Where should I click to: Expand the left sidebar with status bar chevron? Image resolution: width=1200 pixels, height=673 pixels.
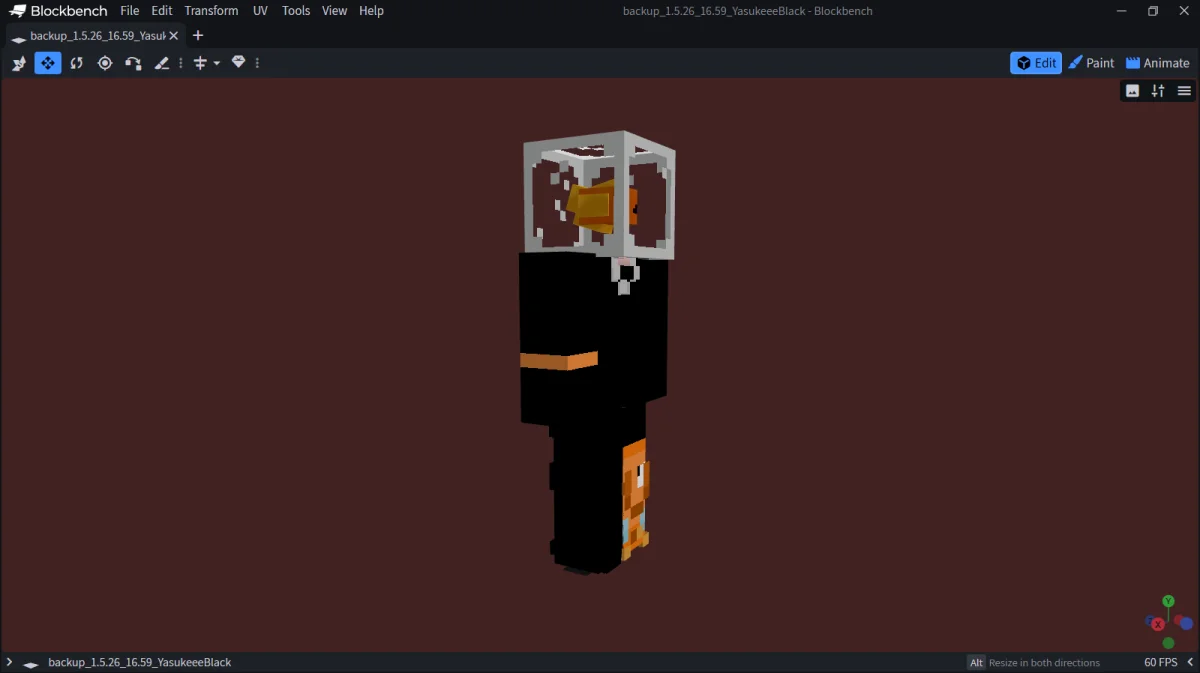click(x=9, y=662)
